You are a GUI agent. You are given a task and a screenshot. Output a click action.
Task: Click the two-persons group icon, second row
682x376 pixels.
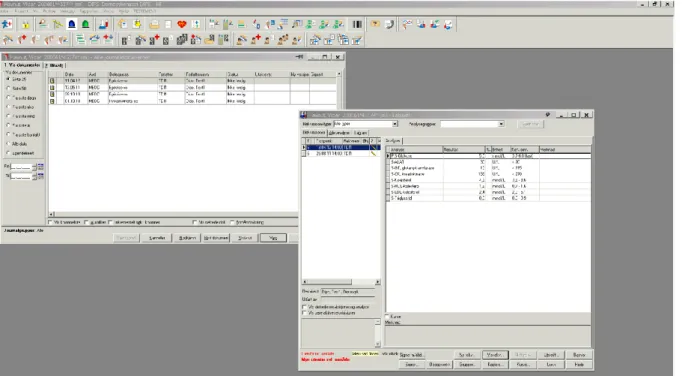click(x=283, y=40)
